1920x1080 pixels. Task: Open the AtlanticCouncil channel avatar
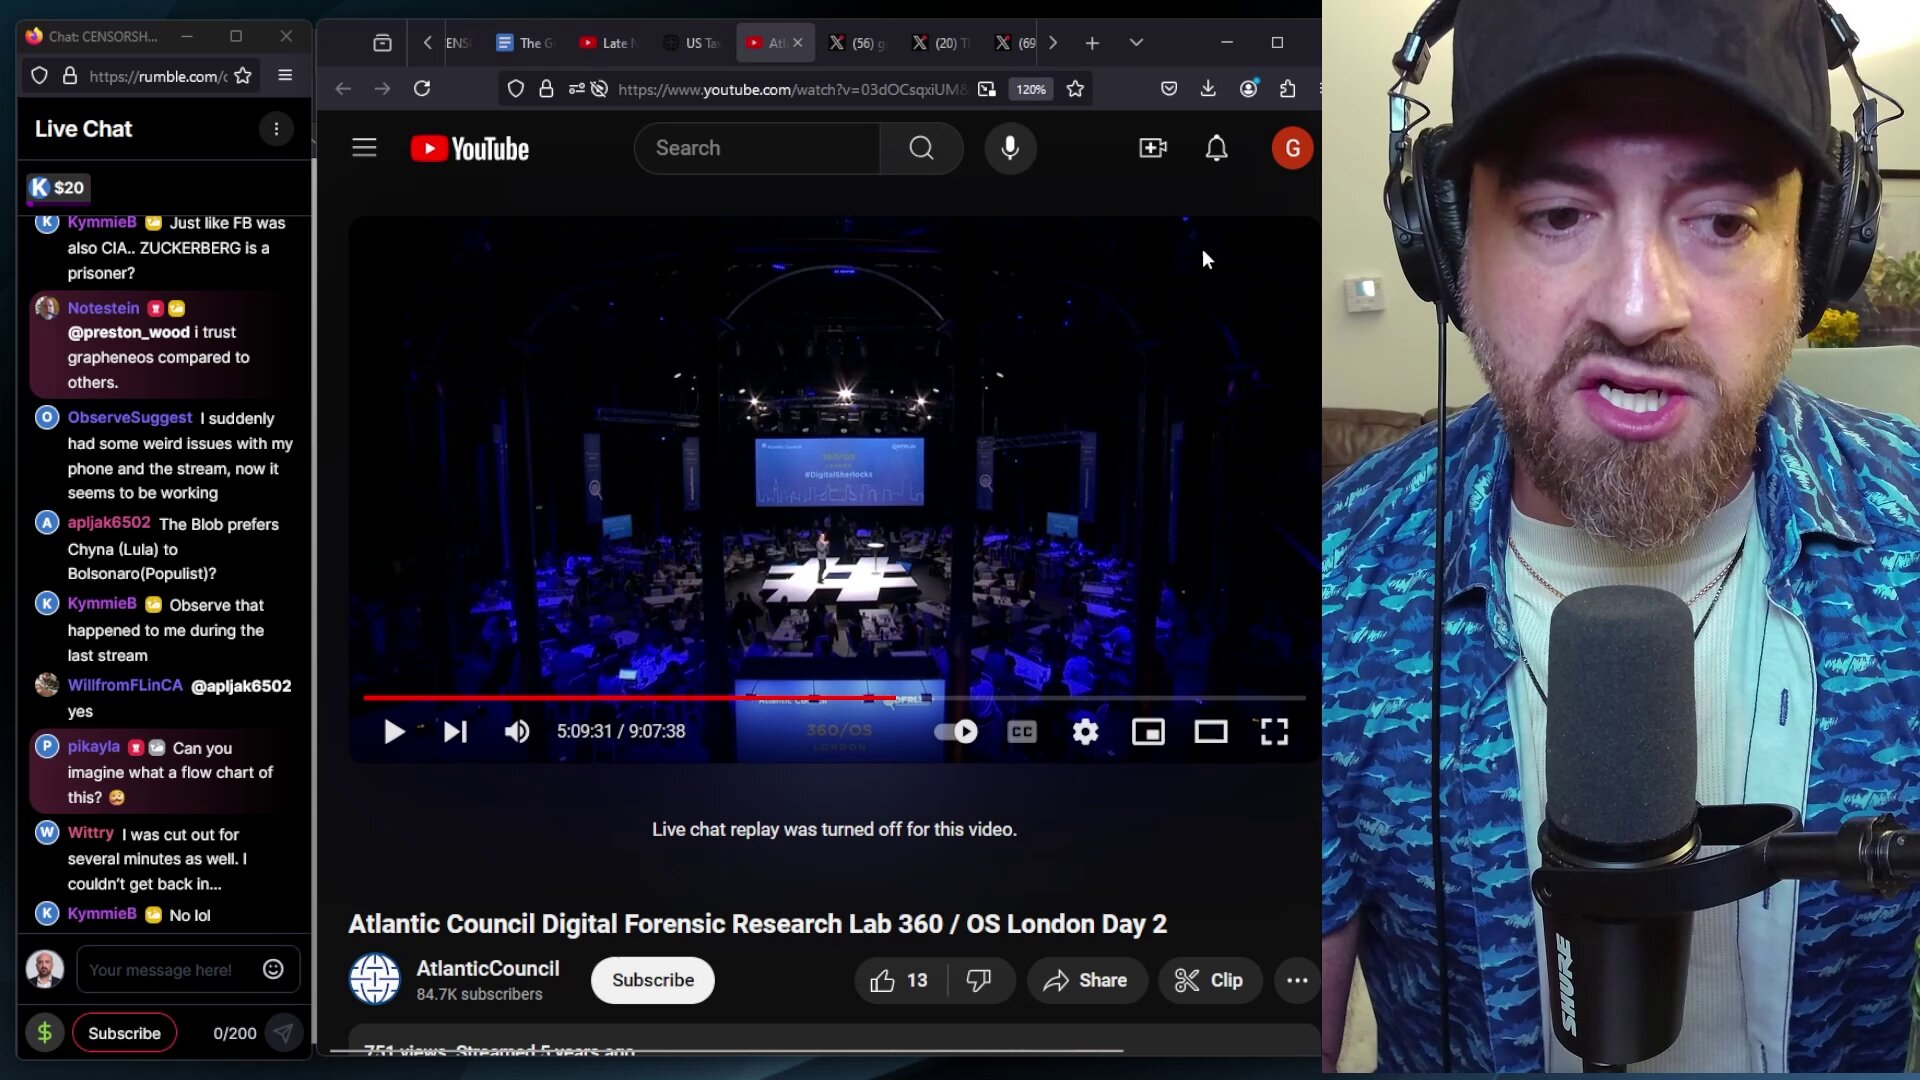[374, 979]
